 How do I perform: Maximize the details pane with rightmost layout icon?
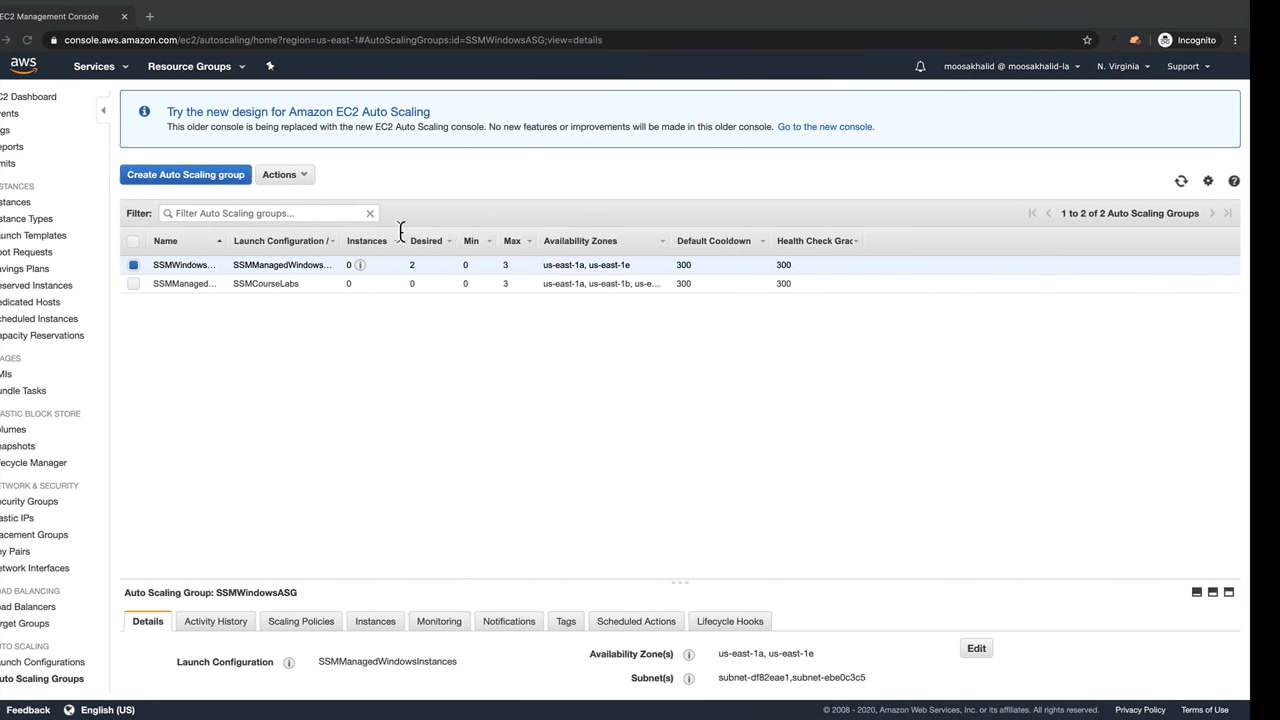pyautogui.click(x=1229, y=592)
